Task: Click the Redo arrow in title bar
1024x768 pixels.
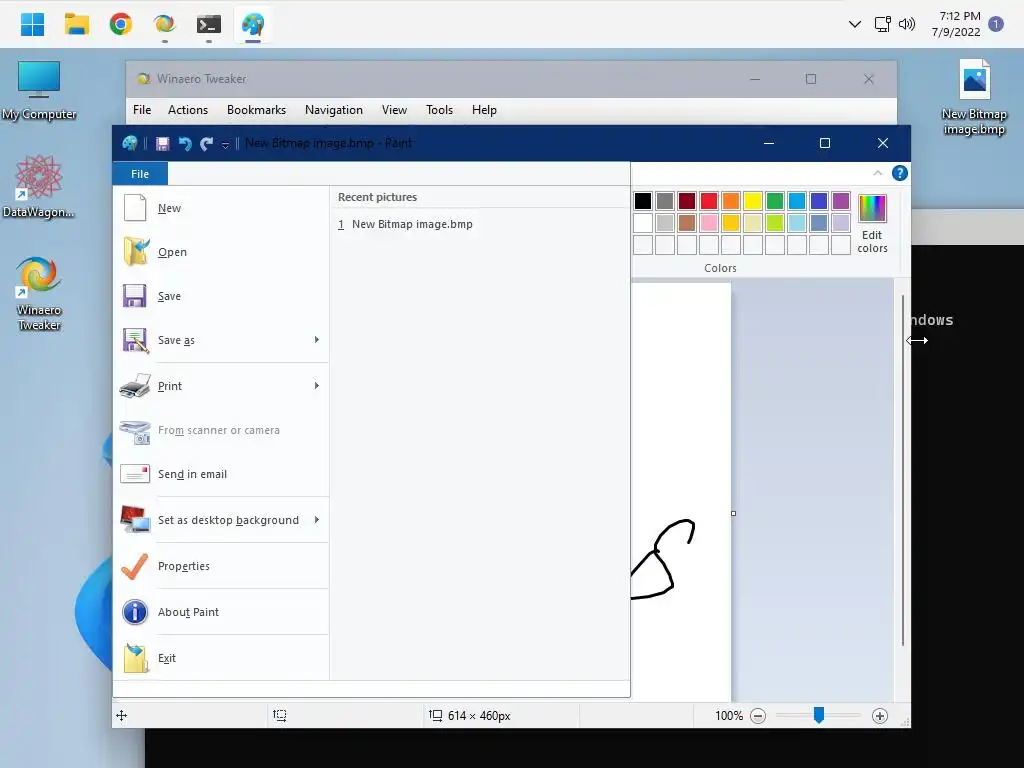Action: 206,144
